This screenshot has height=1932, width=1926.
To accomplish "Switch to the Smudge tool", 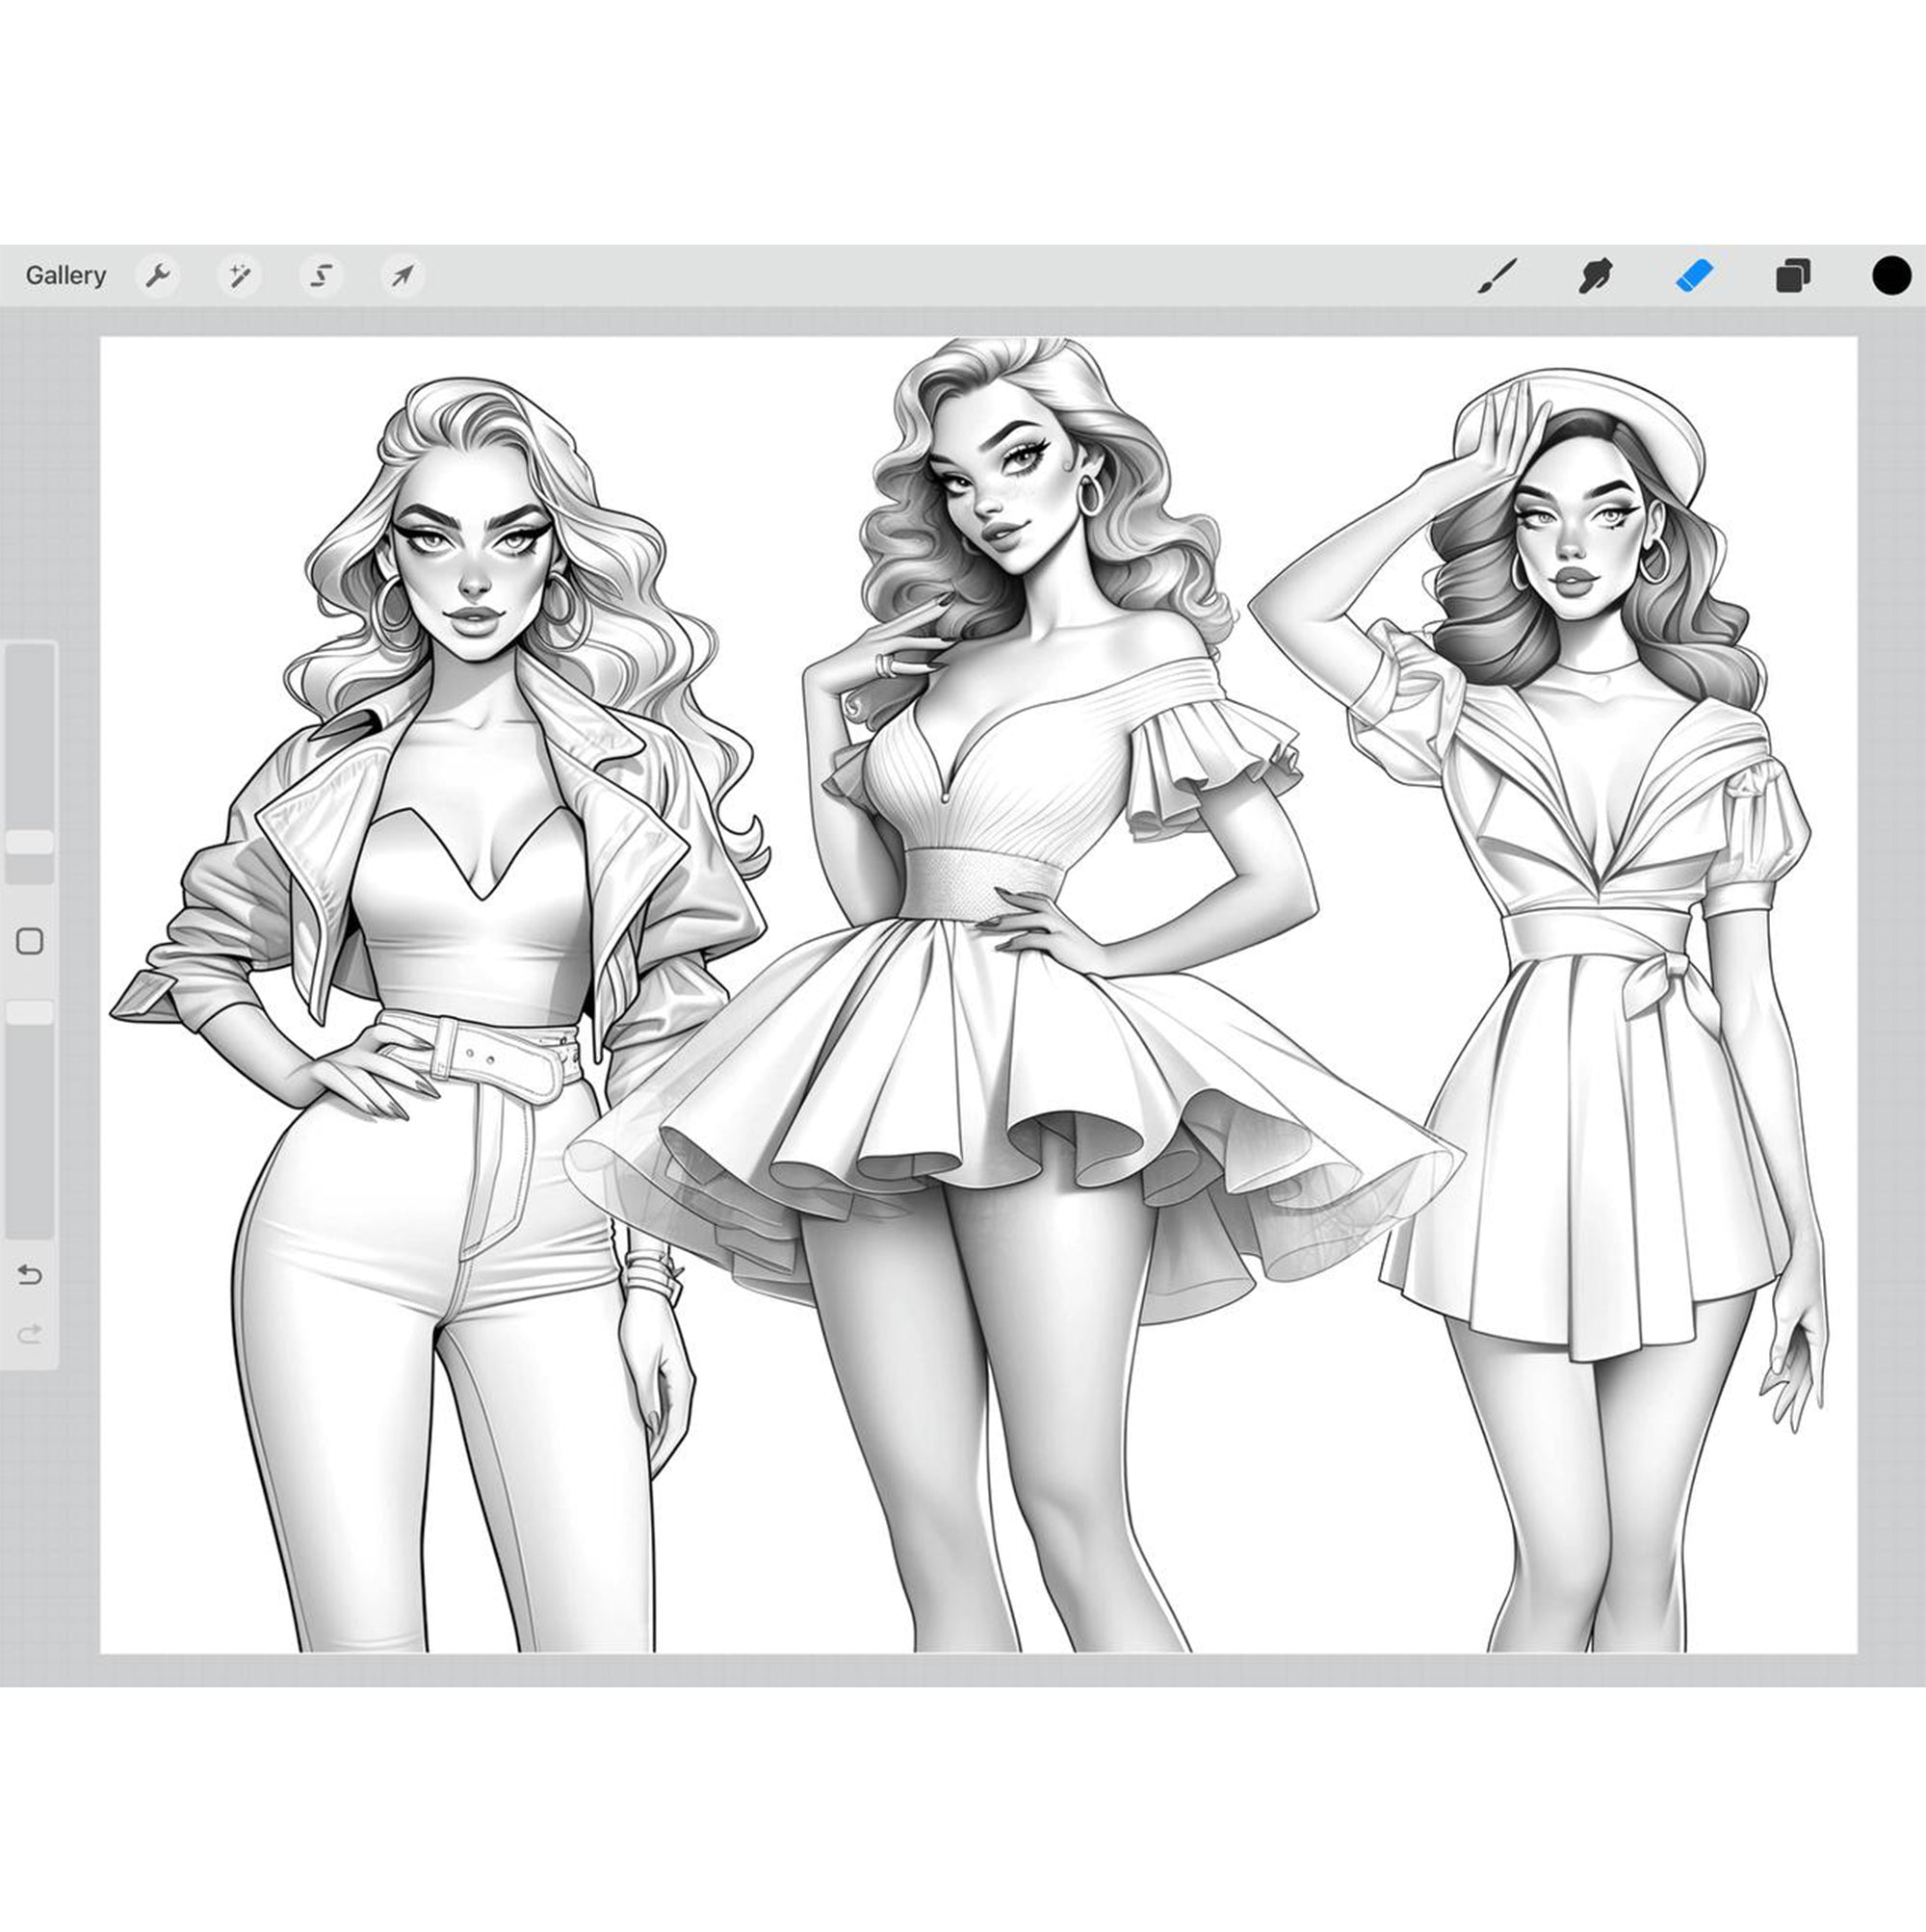I will pyautogui.click(x=1594, y=275).
